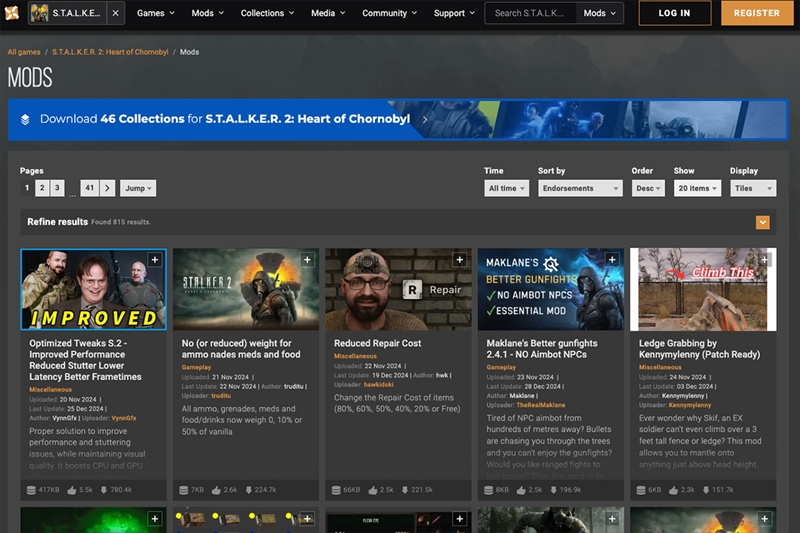This screenshot has height=533, width=800.
Task: Open the Order Desc dropdown
Action: pos(648,188)
